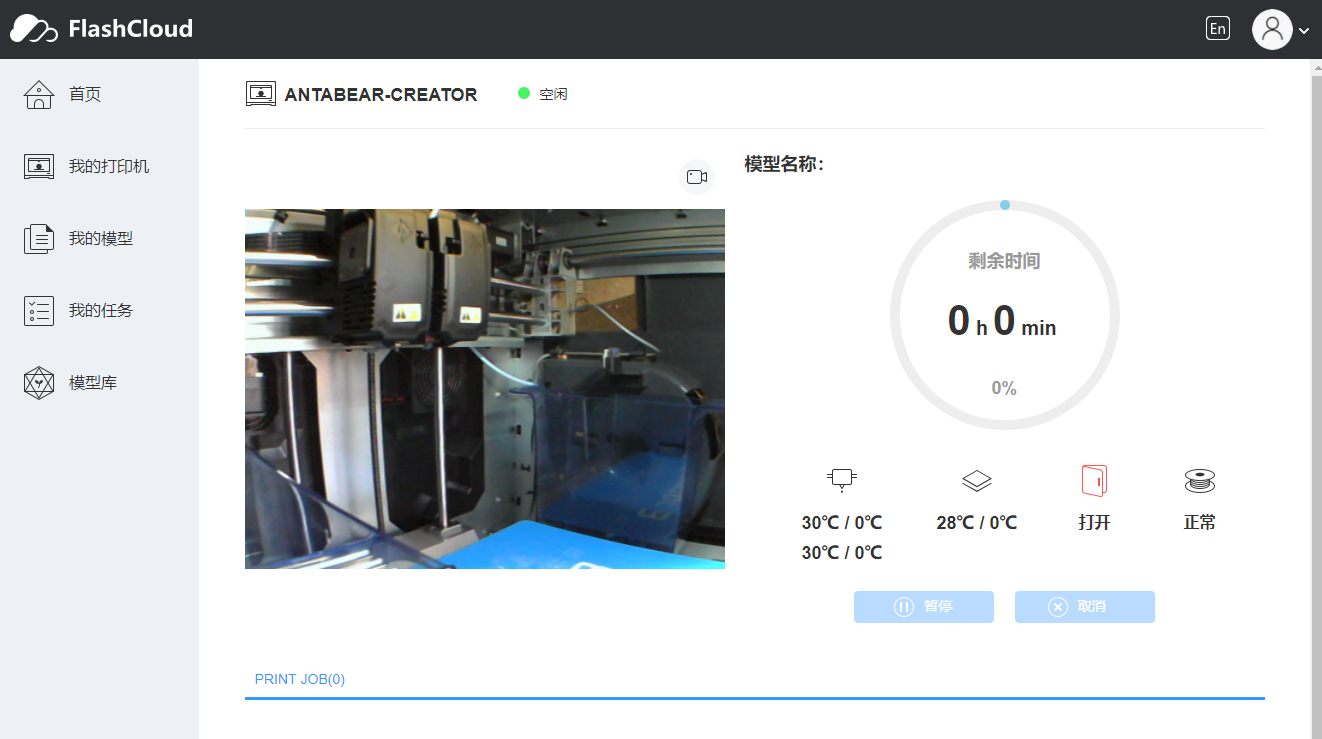Click the 取消 cancel button
This screenshot has width=1322, height=739.
[x=1085, y=607]
